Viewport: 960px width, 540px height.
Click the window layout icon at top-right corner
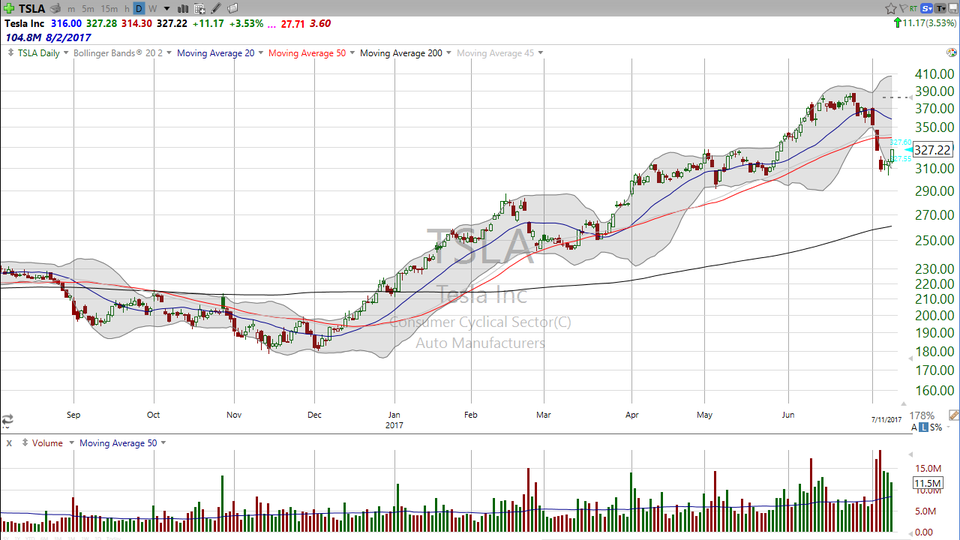[x=953, y=9]
